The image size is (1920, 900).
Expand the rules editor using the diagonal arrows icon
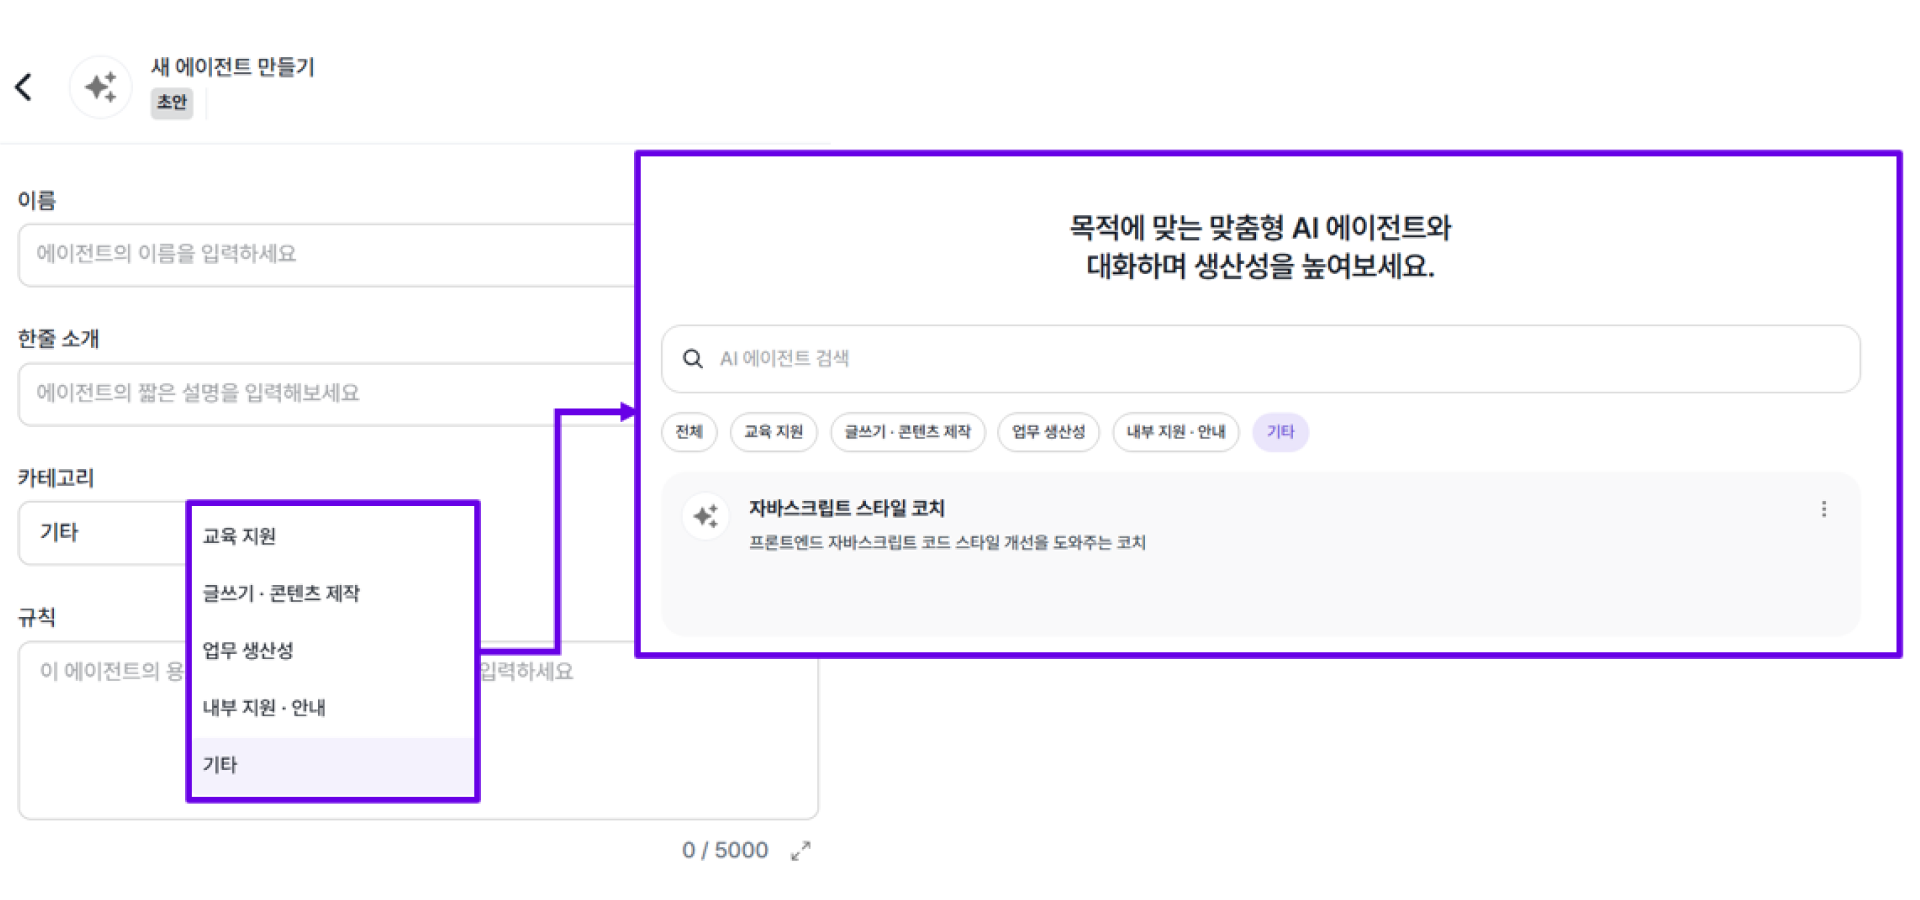(x=799, y=851)
